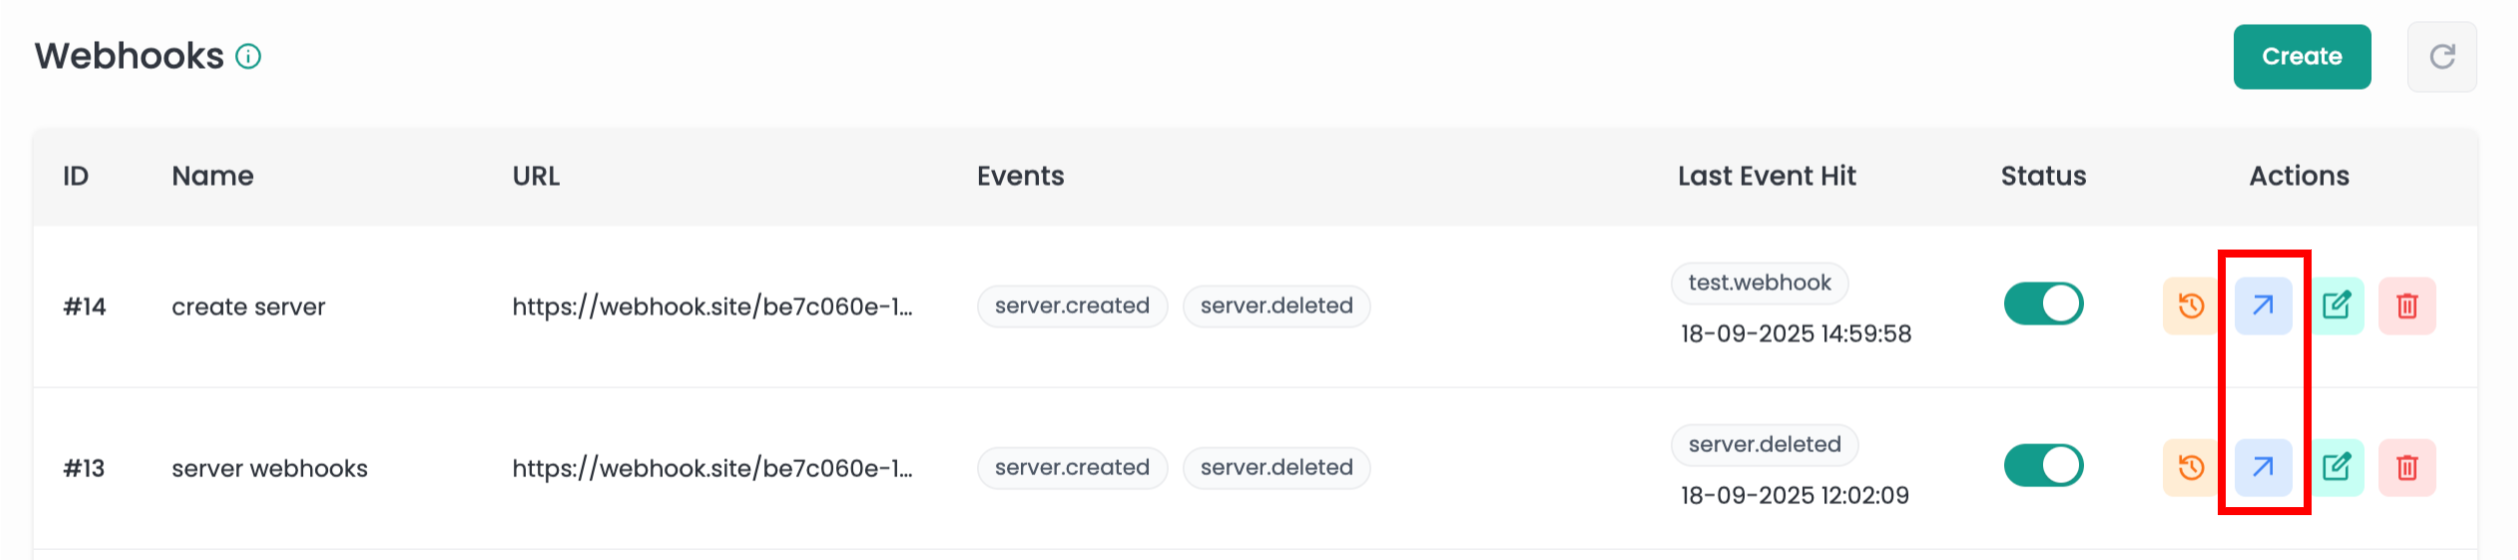The image size is (2518, 560).
Task: Delete the server webhooks entry
Action: pos(2407,467)
